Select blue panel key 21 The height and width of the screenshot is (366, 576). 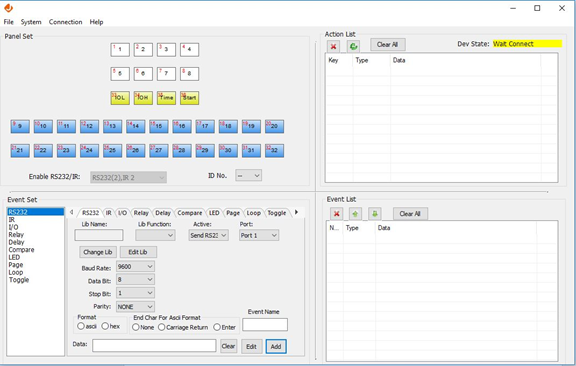(20, 151)
